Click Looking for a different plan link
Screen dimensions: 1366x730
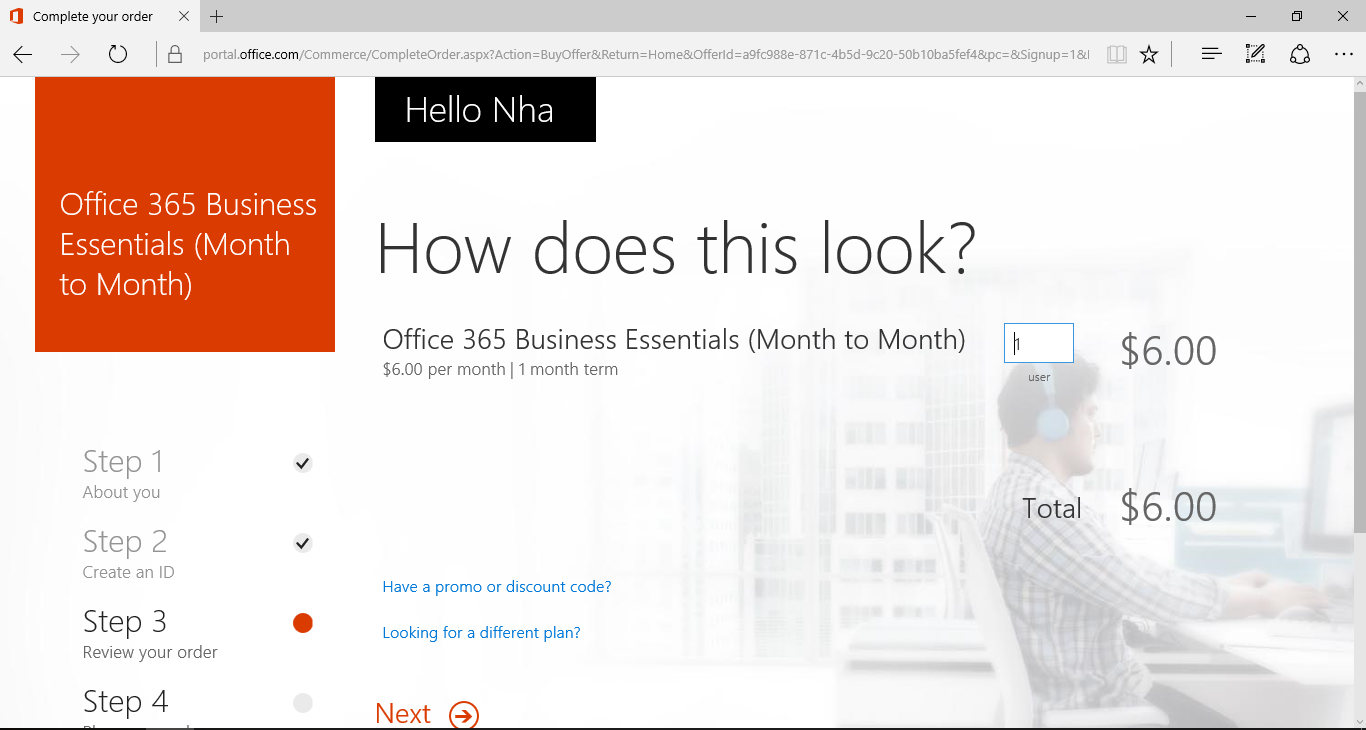point(481,633)
